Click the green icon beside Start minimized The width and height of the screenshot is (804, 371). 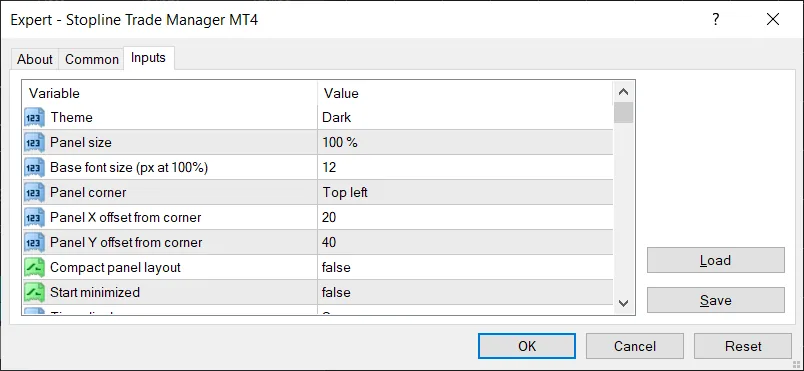click(34, 292)
